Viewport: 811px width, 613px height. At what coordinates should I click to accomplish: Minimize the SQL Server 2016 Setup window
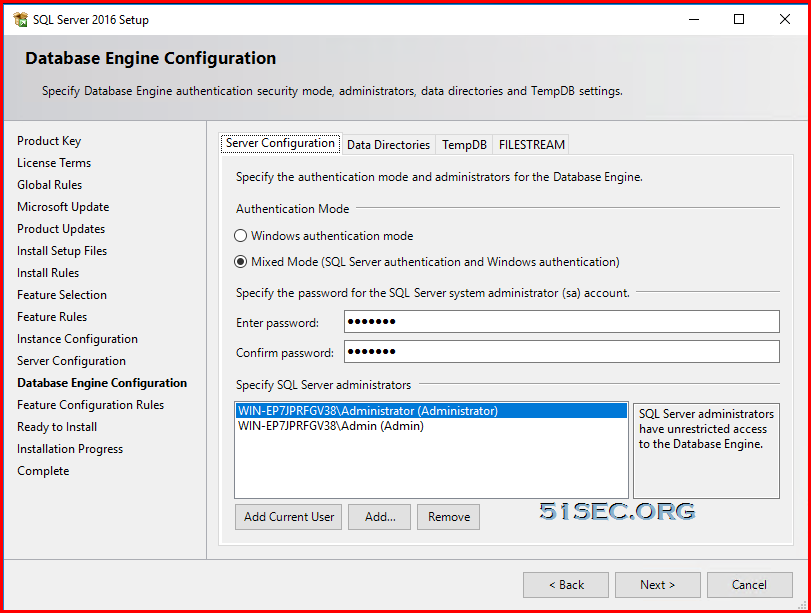coord(694,20)
